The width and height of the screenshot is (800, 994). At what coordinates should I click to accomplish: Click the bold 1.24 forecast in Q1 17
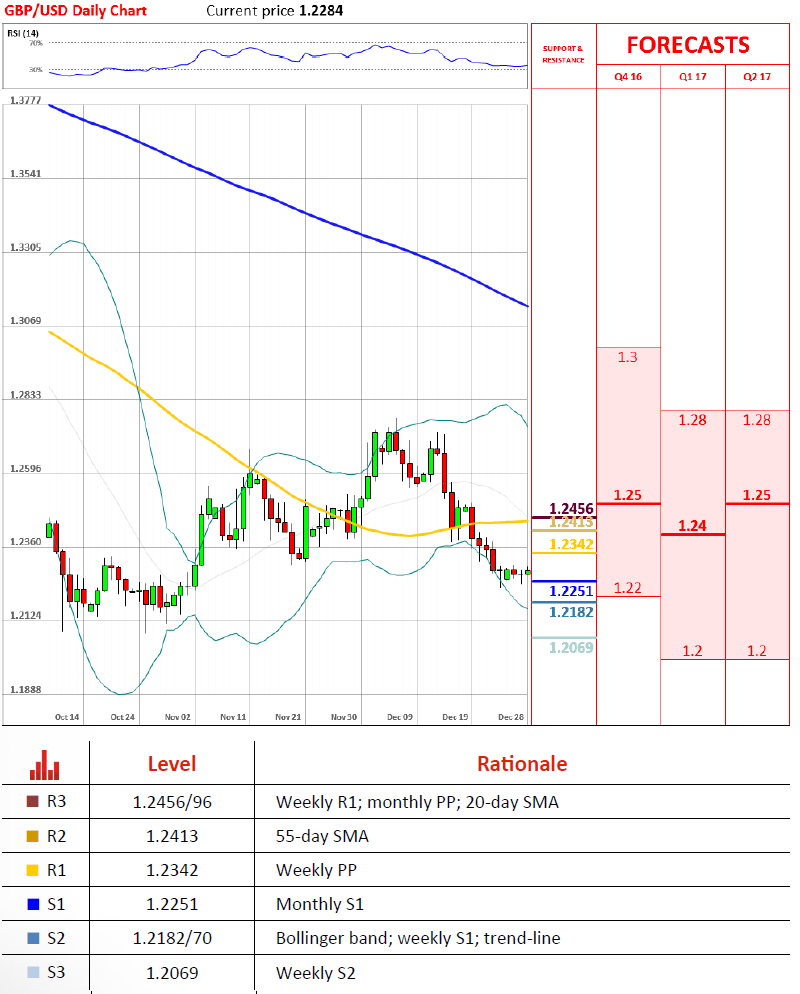click(692, 526)
